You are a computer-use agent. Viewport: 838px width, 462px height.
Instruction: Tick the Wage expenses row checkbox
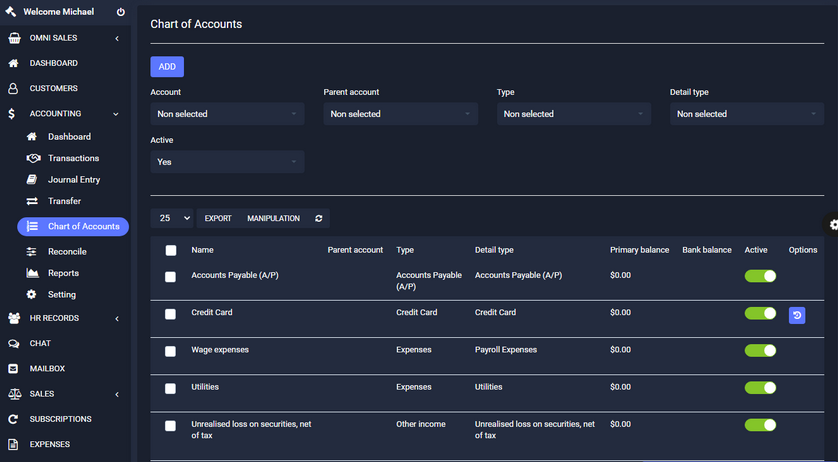(170, 352)
